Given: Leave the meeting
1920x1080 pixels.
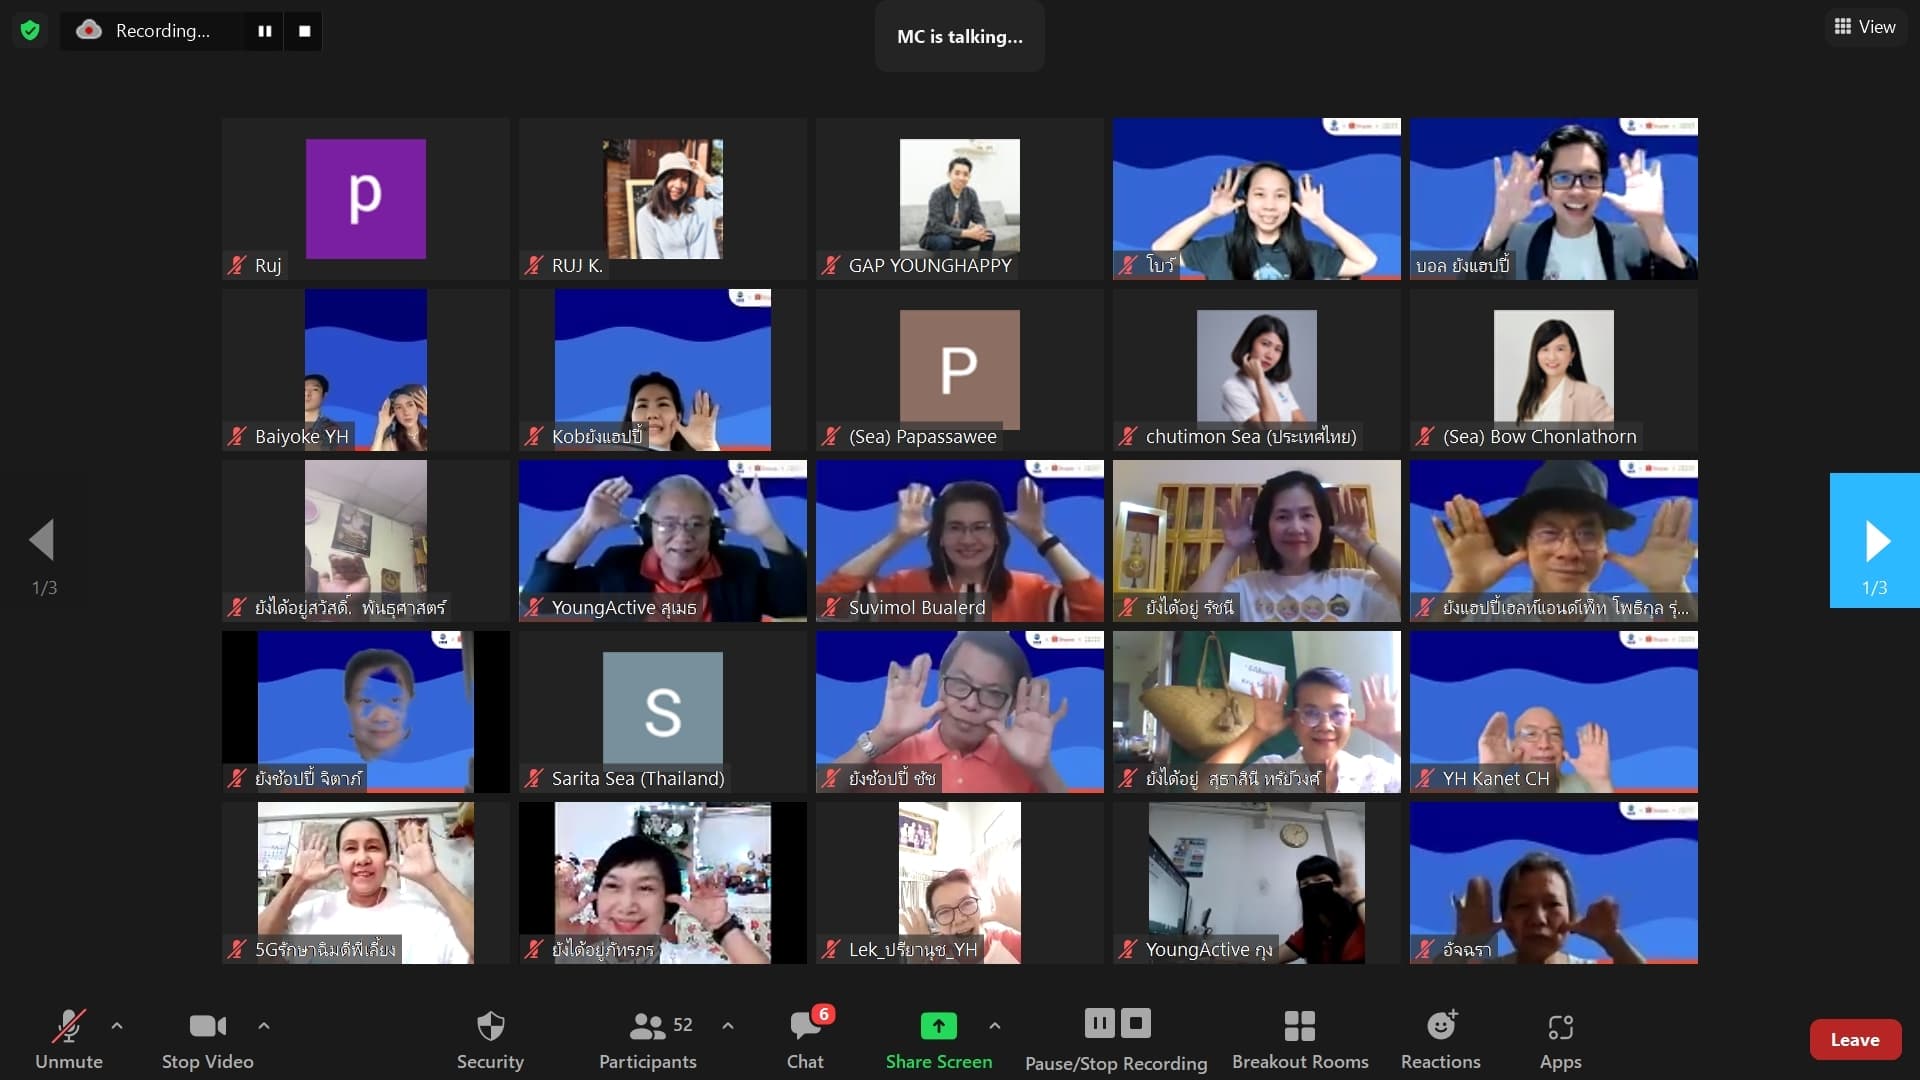Looking at the screenshot, I should click(x=1855, y=1040).
